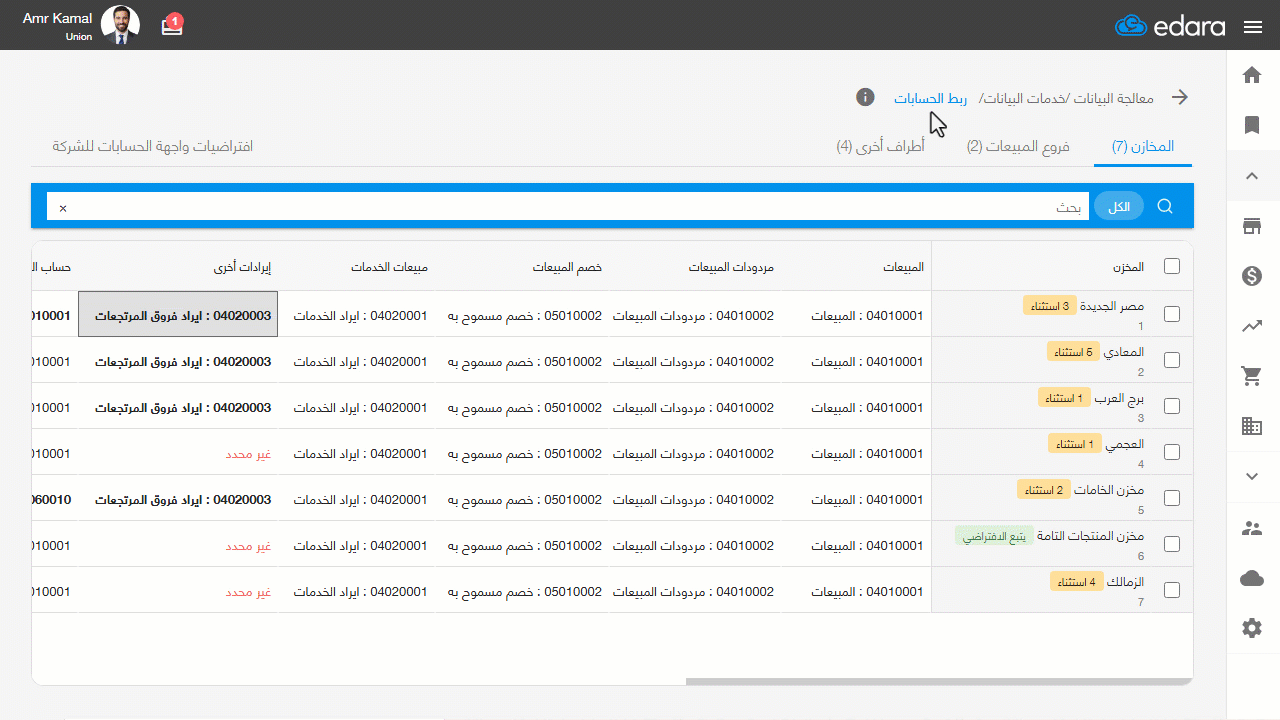Toggle the select-all header checkbox

(1172, 266)
